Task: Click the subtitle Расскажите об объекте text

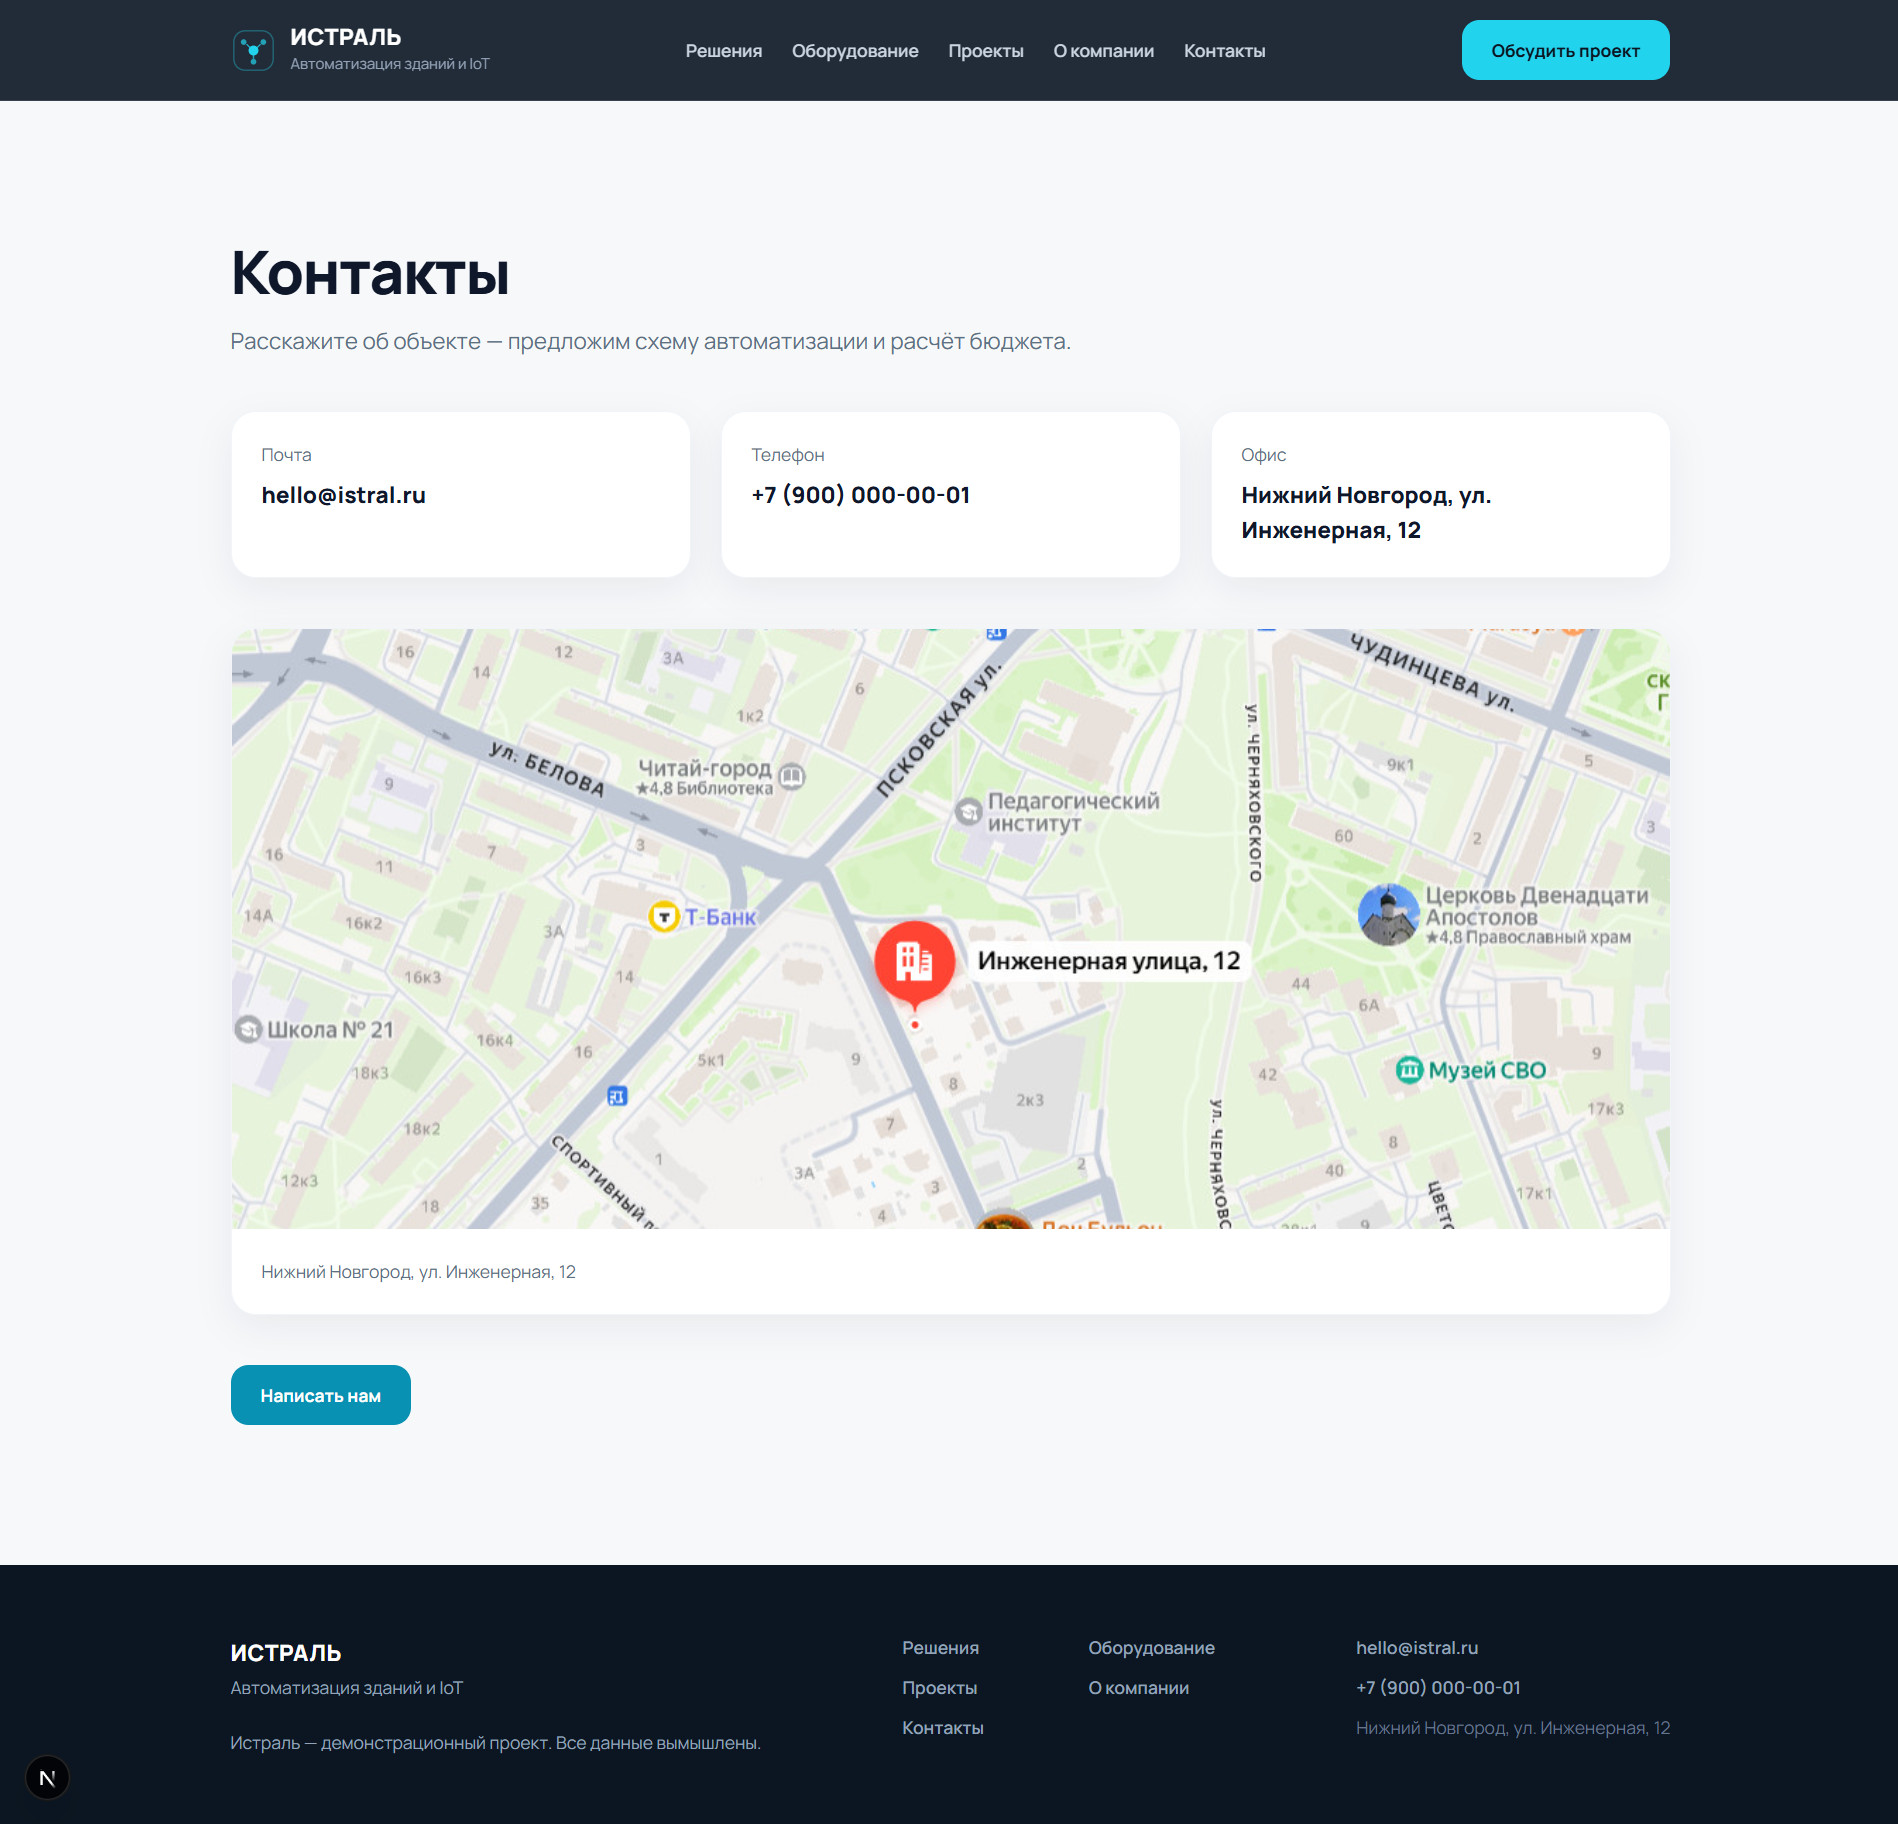Action: [x=650, y=341]
